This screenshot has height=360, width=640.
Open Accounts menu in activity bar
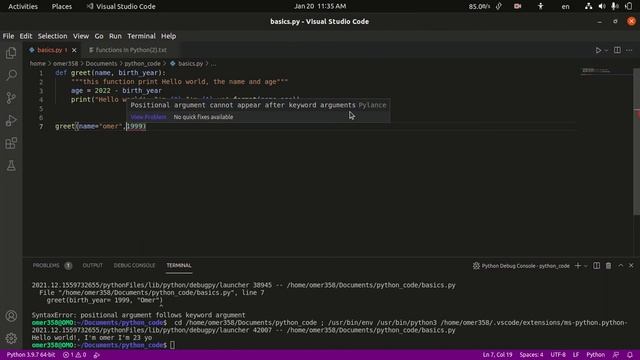point(11,316)
